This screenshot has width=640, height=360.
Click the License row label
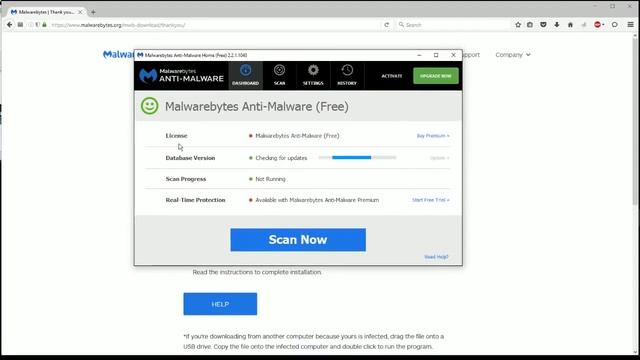click(x=176, y=136)
